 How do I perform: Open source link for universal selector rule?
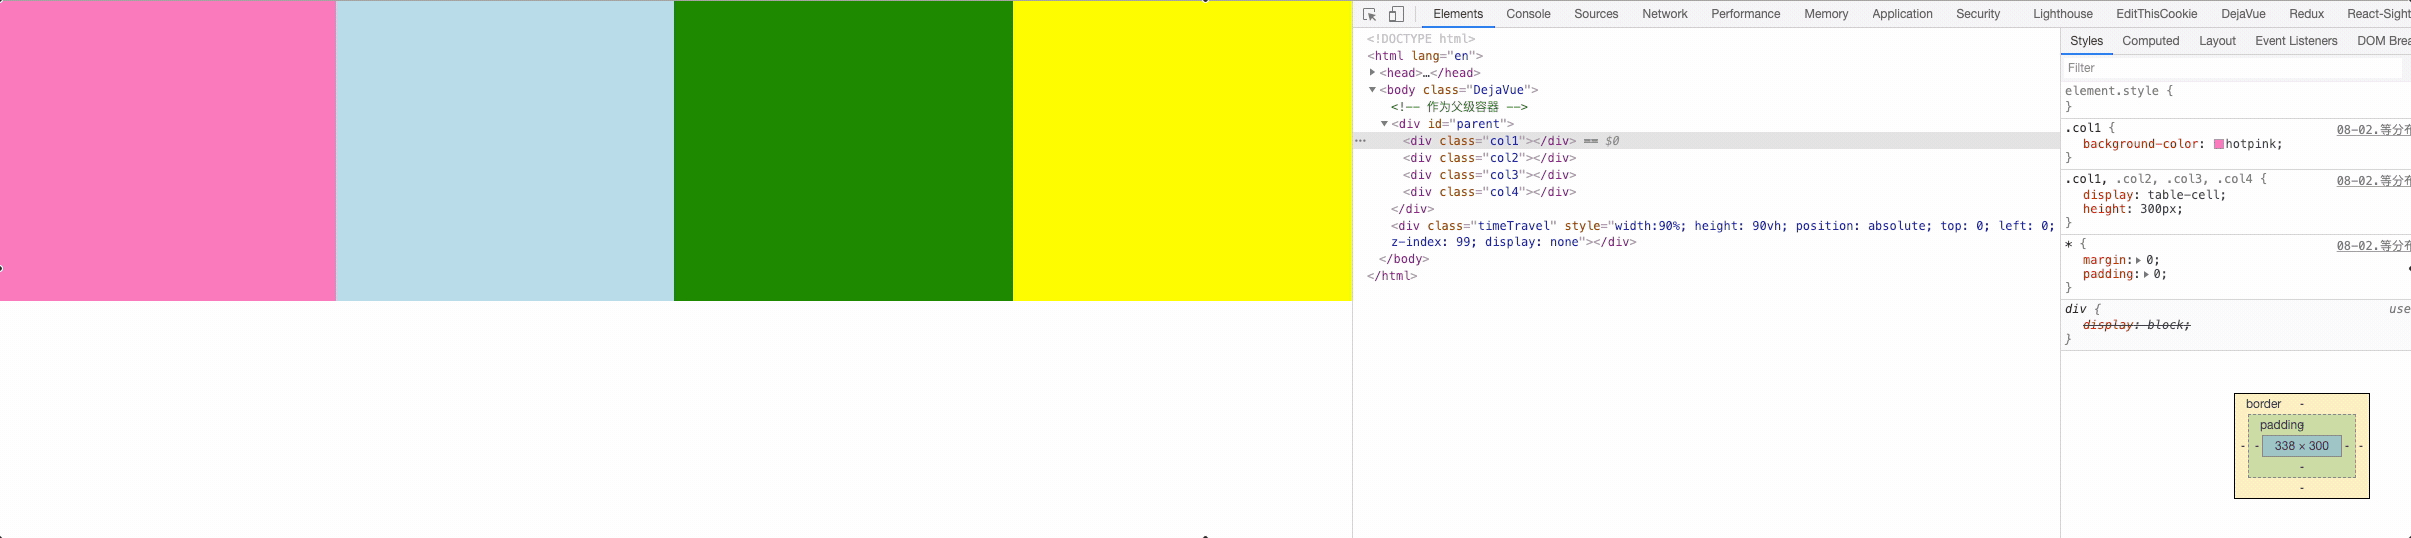pyautogui.click(x=2372, y=246)
